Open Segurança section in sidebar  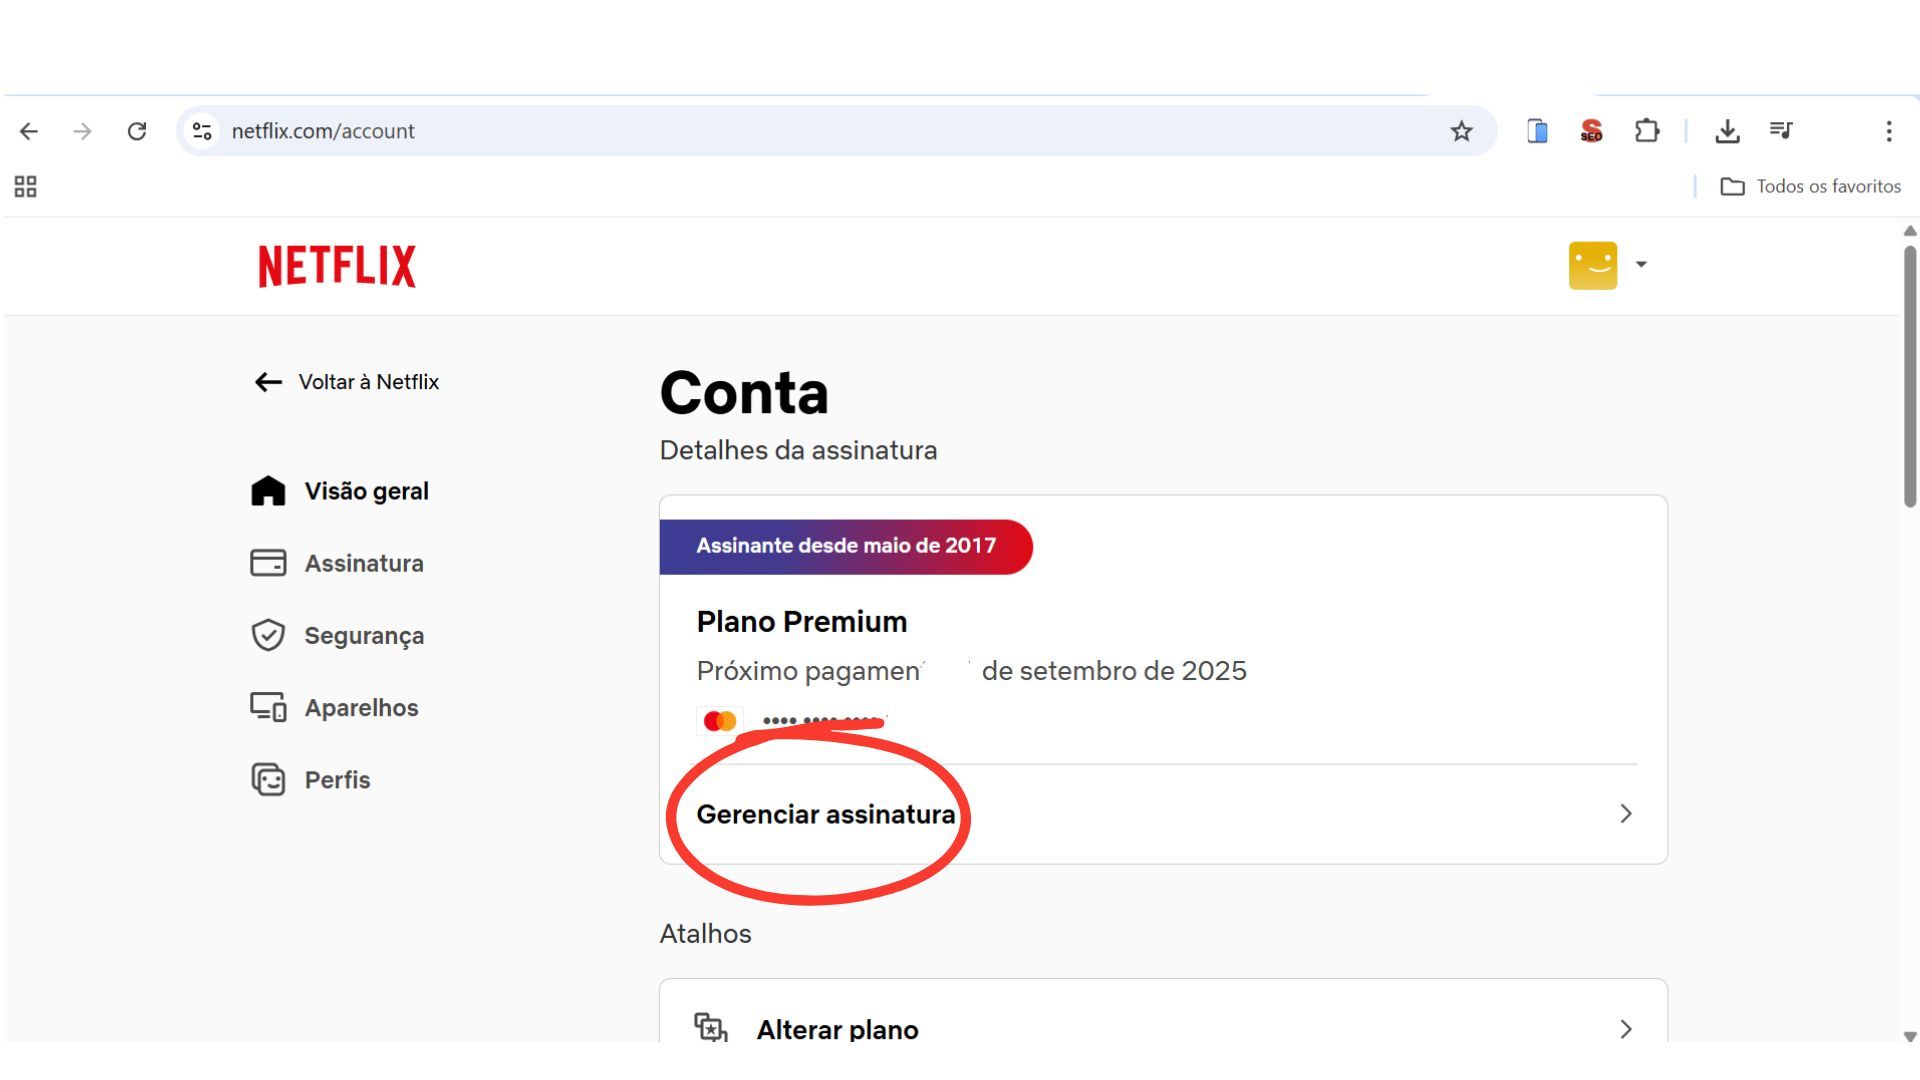[337, 635]
